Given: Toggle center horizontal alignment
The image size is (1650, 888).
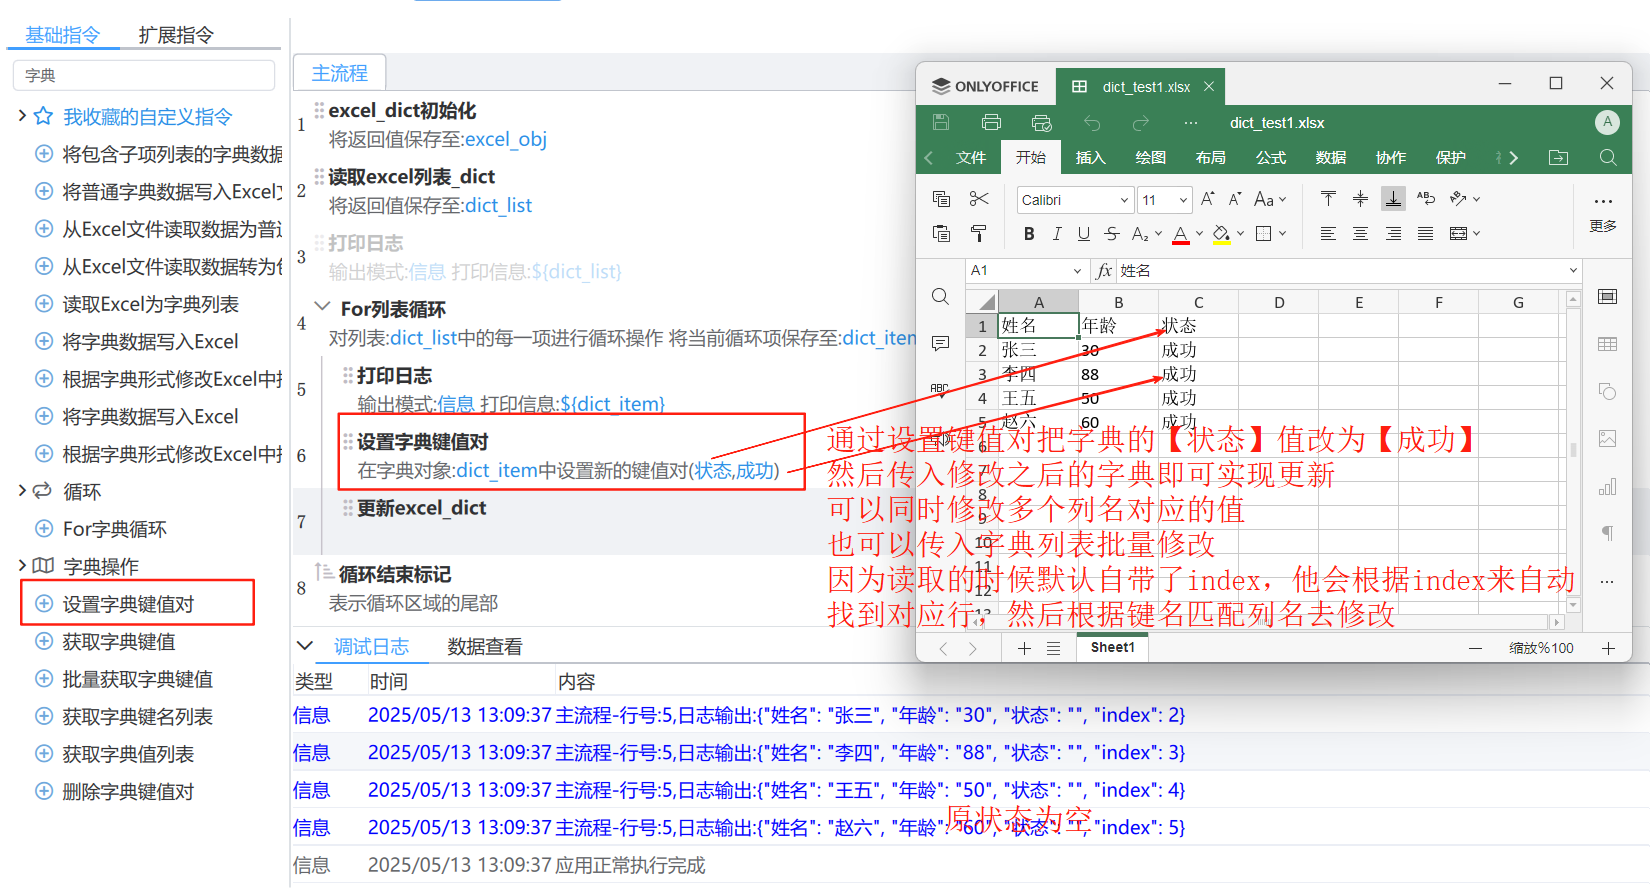Looking at the screenshot, I should (1360, 234).
